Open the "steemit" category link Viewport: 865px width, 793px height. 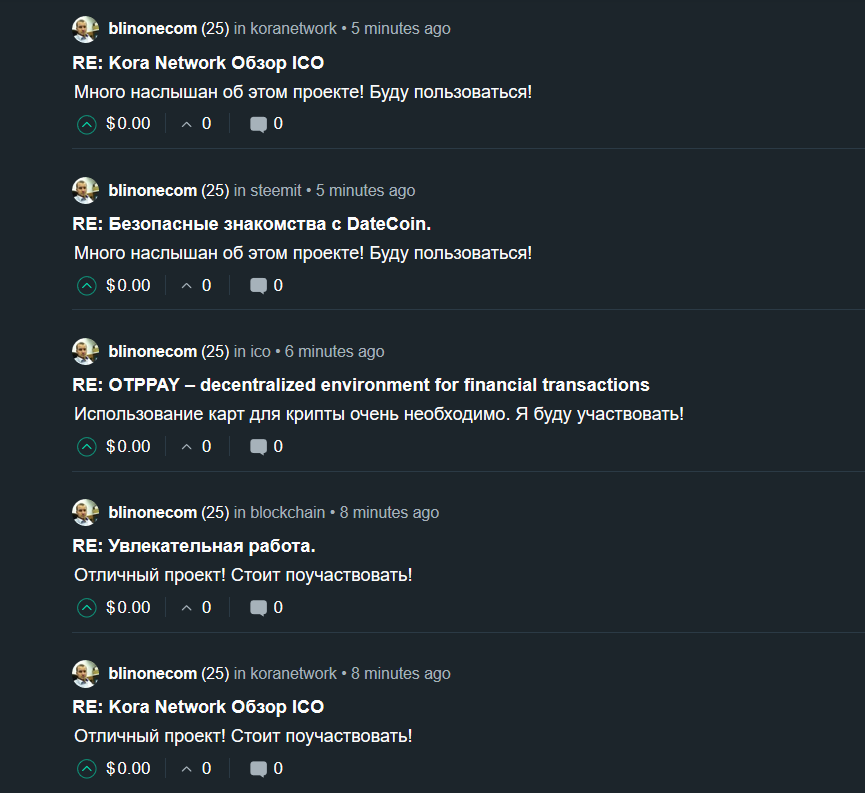pos(275,190)
